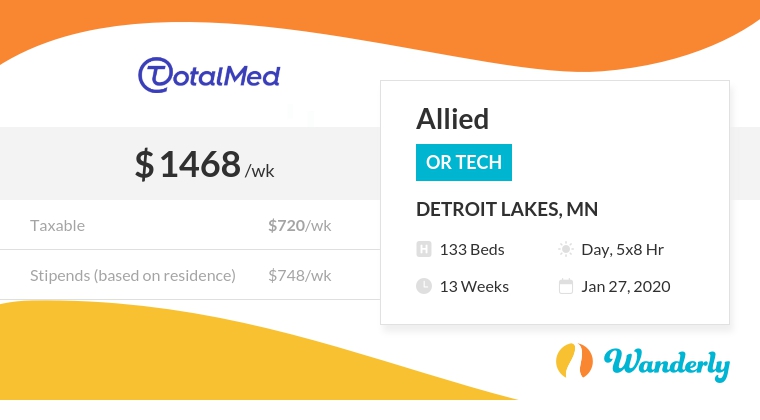Click the hospital beds icon
This screenshot has height=420, width=760.
pyautogui.click(x=423, y=250)
